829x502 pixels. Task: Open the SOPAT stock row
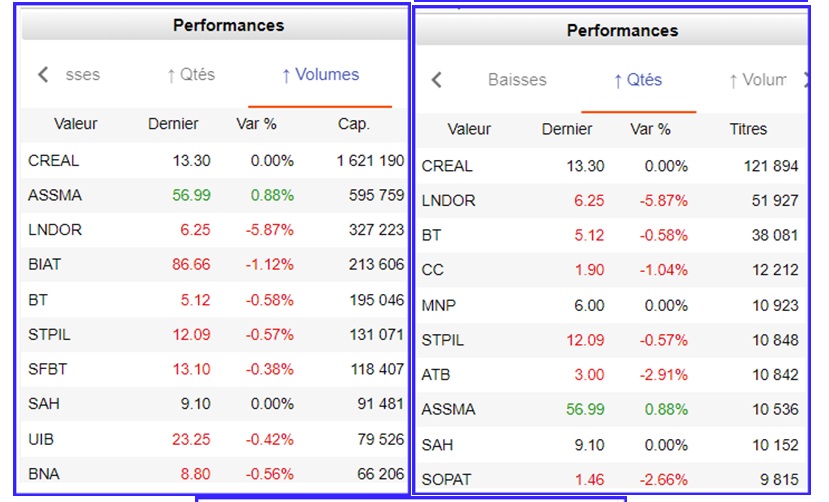[x=445, y=480]
